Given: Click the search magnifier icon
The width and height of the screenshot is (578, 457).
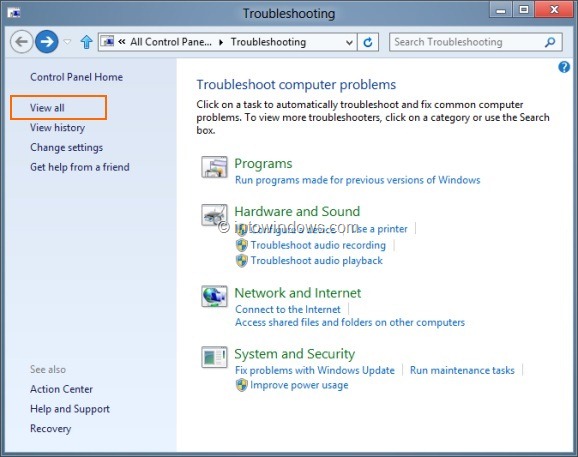Looking at the screenshot, I should (x=550, y=42).
